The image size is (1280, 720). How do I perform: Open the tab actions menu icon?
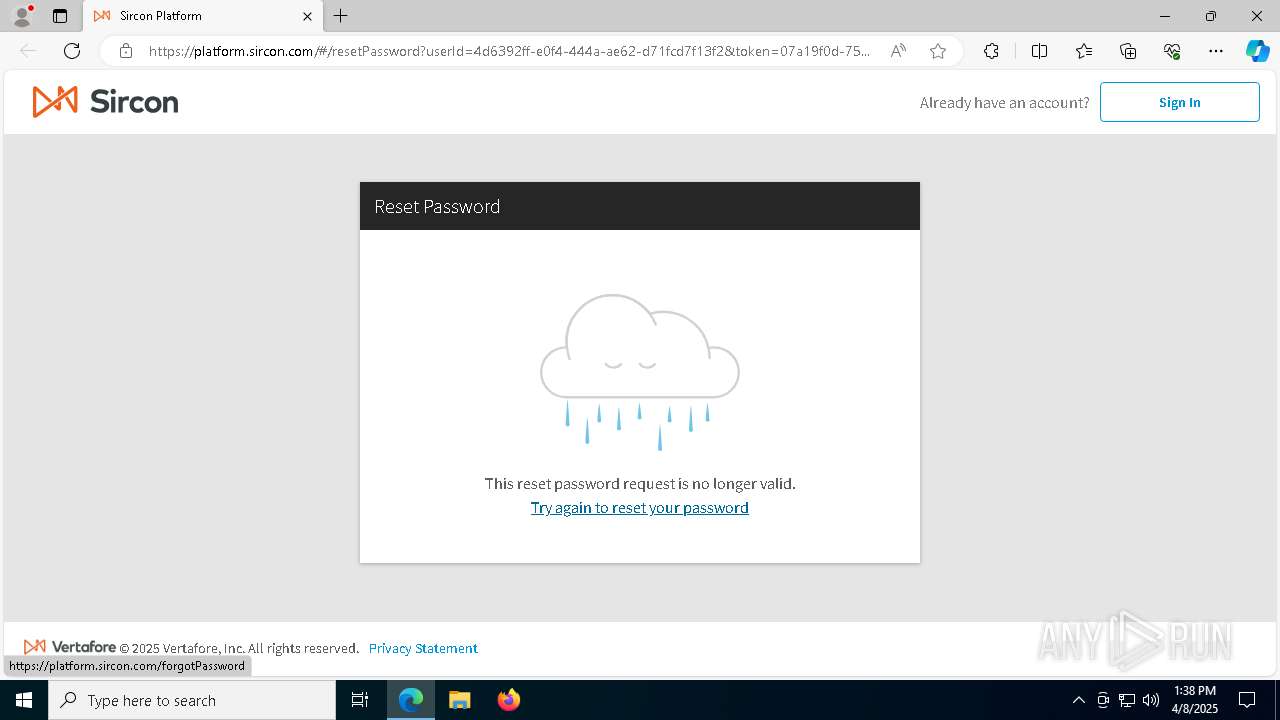click(x=60, y=16)
